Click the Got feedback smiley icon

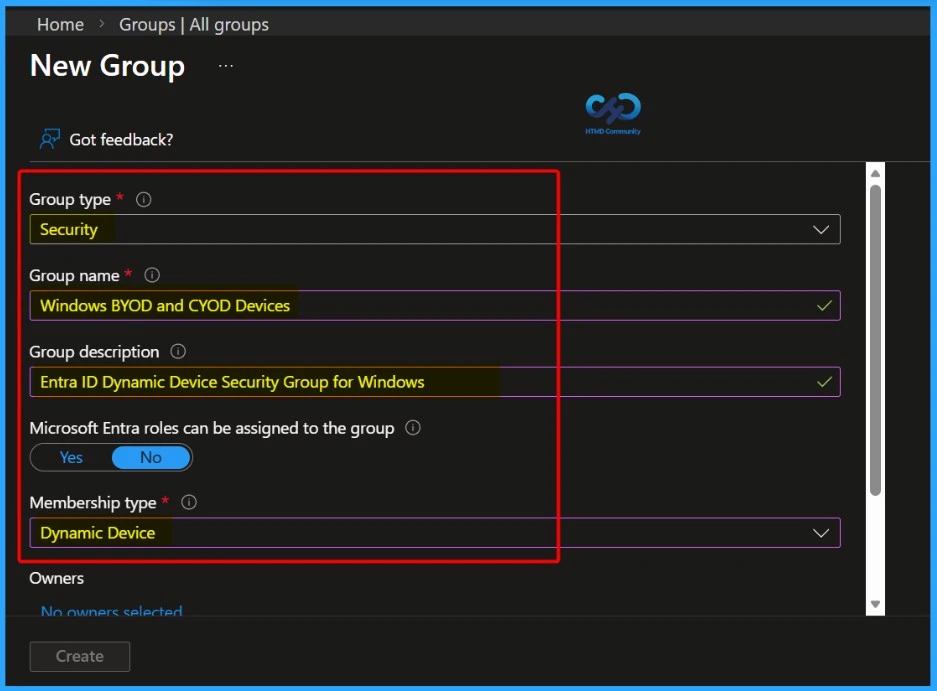click(49, 139)
